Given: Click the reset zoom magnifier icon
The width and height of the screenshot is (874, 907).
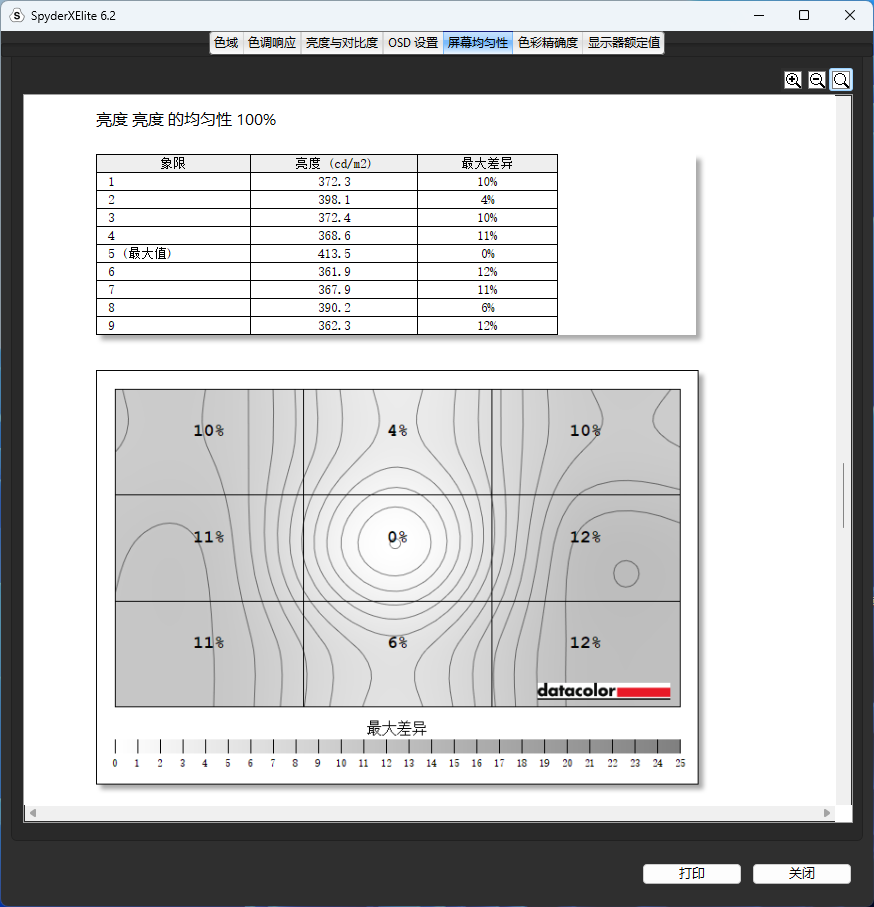Looking at the screenshot, I should (x=841, y=80).
